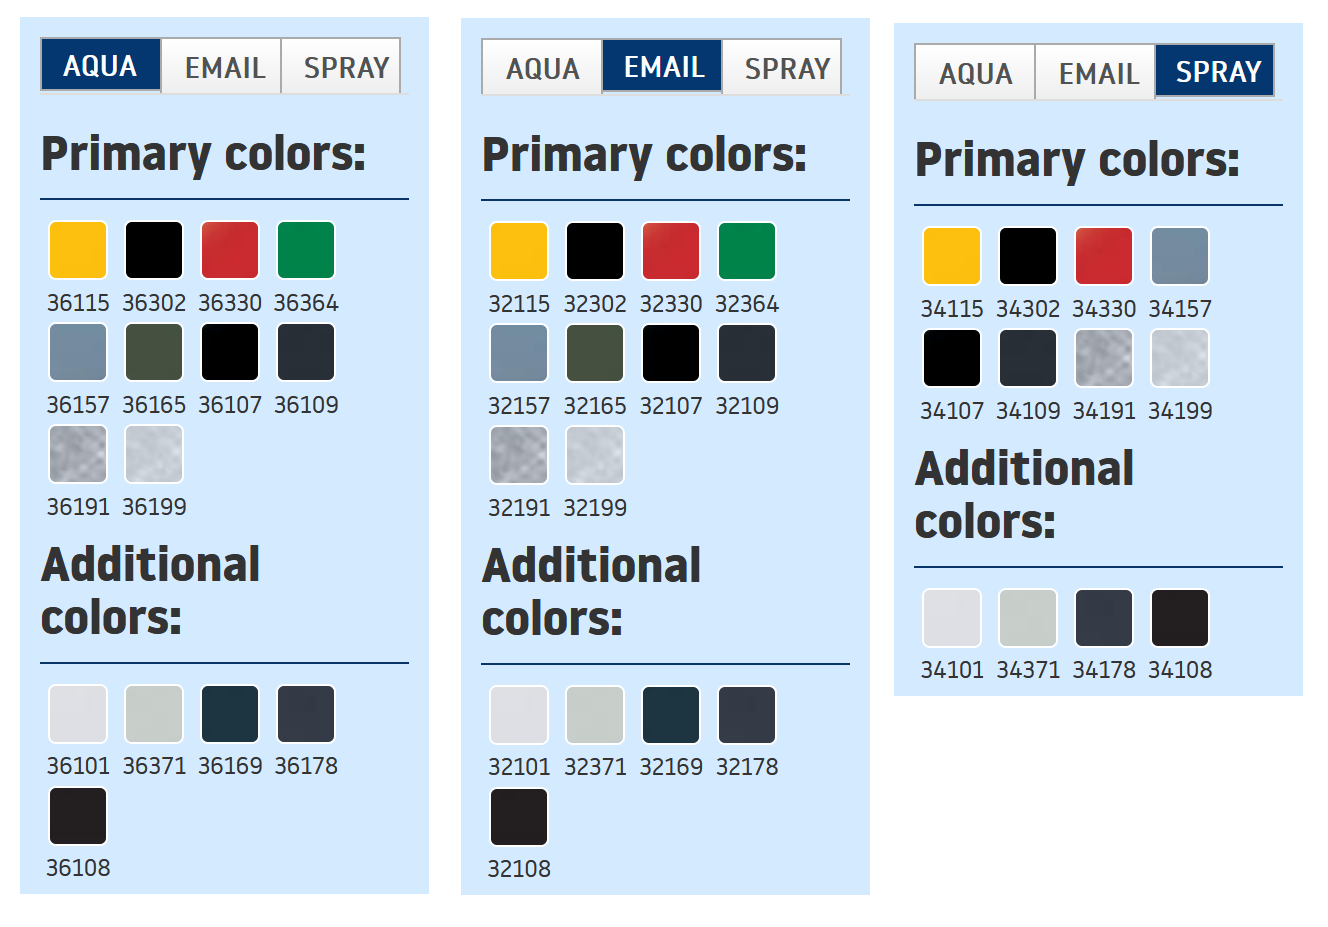
Task: Select the AQUA tab in the left panel
Action: click(x=101, y=66)
